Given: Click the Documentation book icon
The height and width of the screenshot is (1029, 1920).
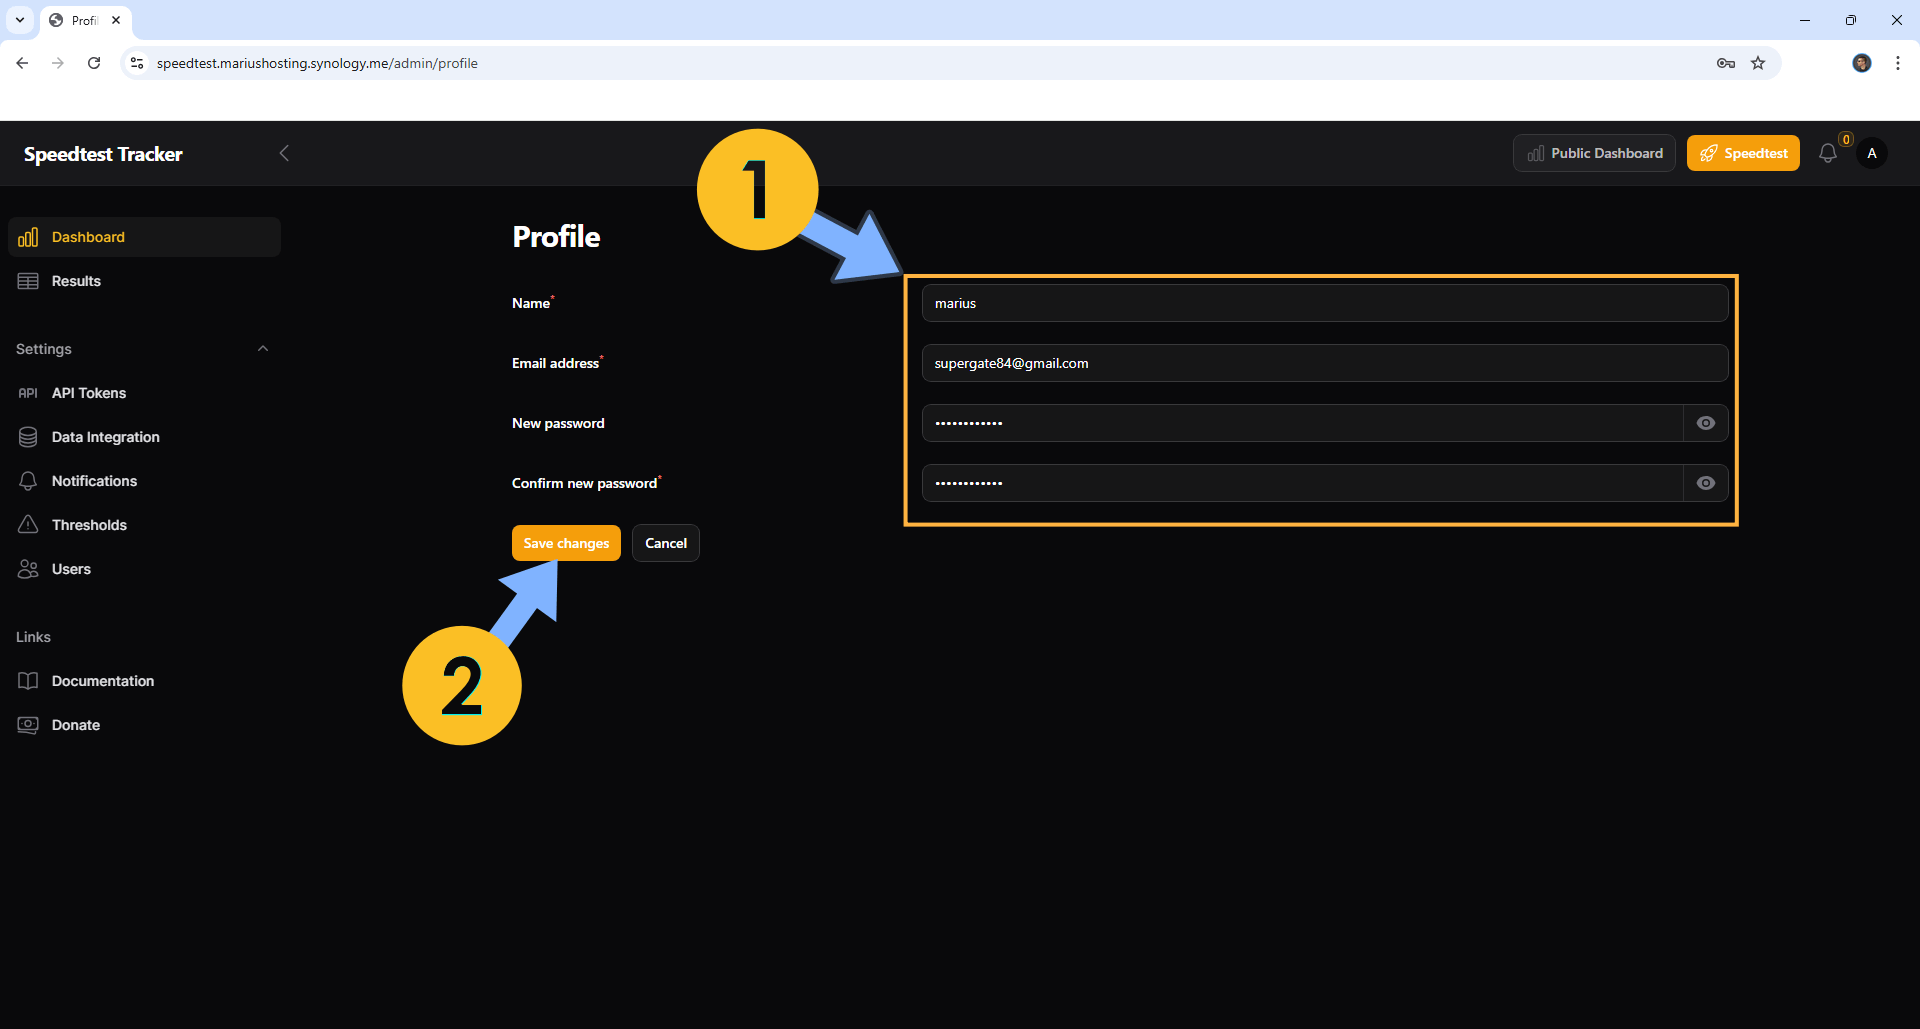Looking at the screenshot, I should [x=28, y=681].
